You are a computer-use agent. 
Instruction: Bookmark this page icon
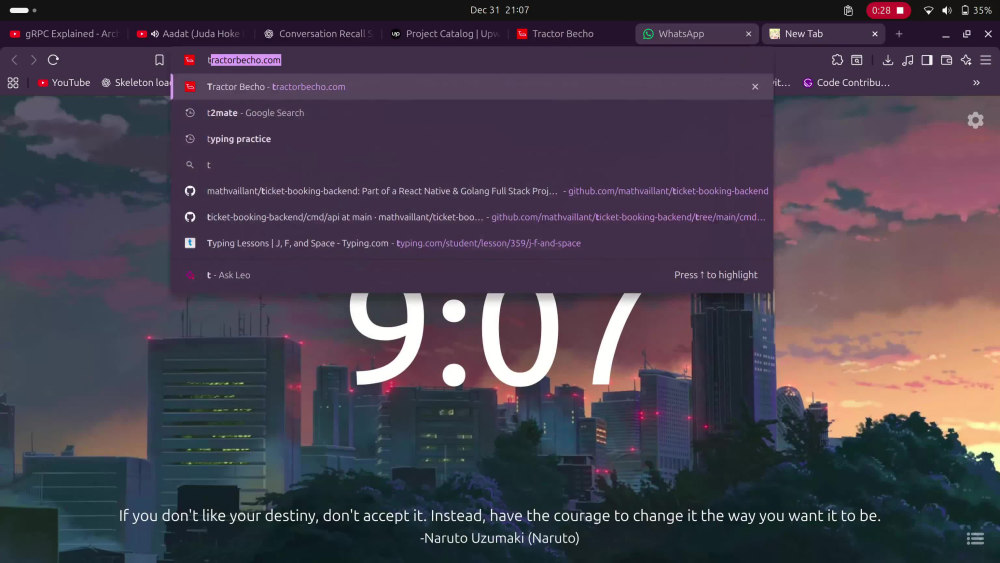point(159,59)
